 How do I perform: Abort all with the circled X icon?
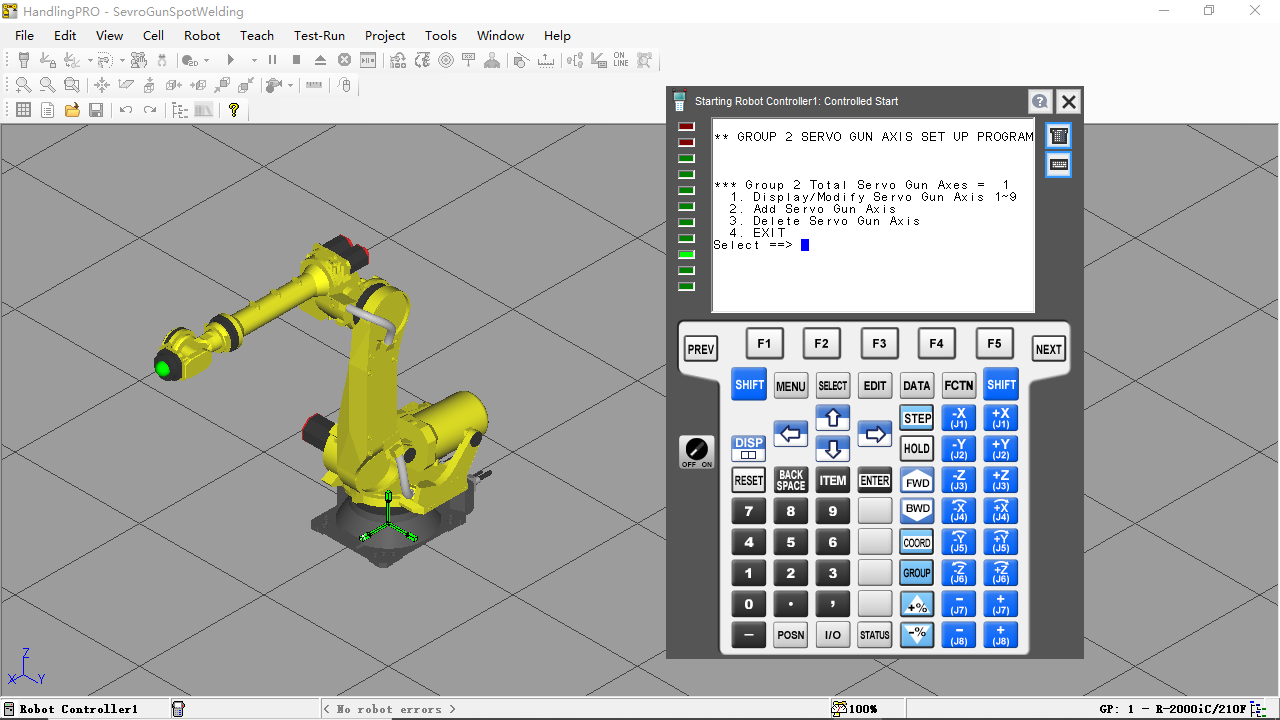coord(345,60)
